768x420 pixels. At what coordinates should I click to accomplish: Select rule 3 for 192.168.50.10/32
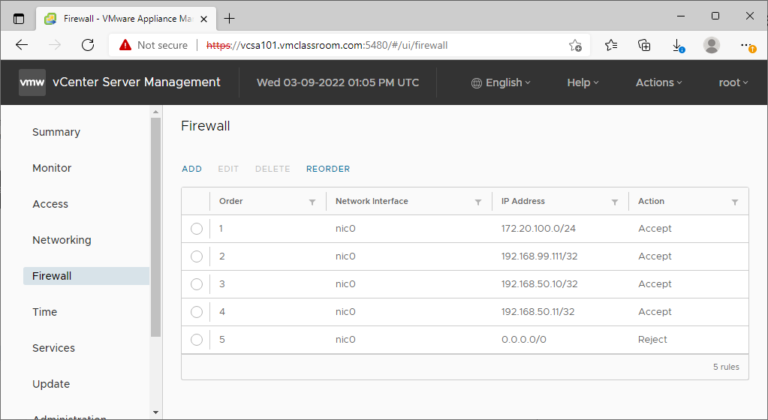point(196,284)
